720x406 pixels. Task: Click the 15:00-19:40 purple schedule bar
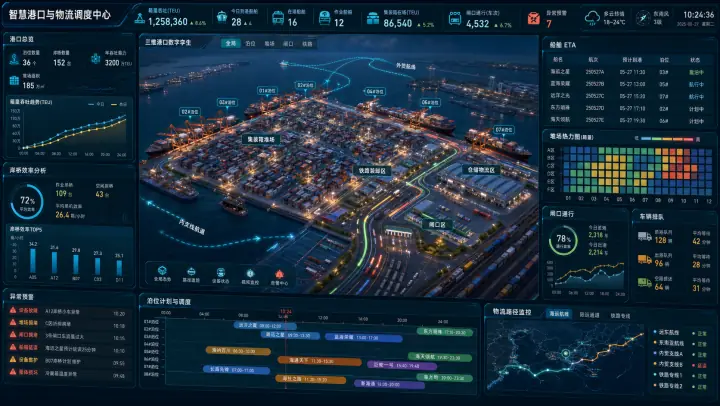point(402,366)
